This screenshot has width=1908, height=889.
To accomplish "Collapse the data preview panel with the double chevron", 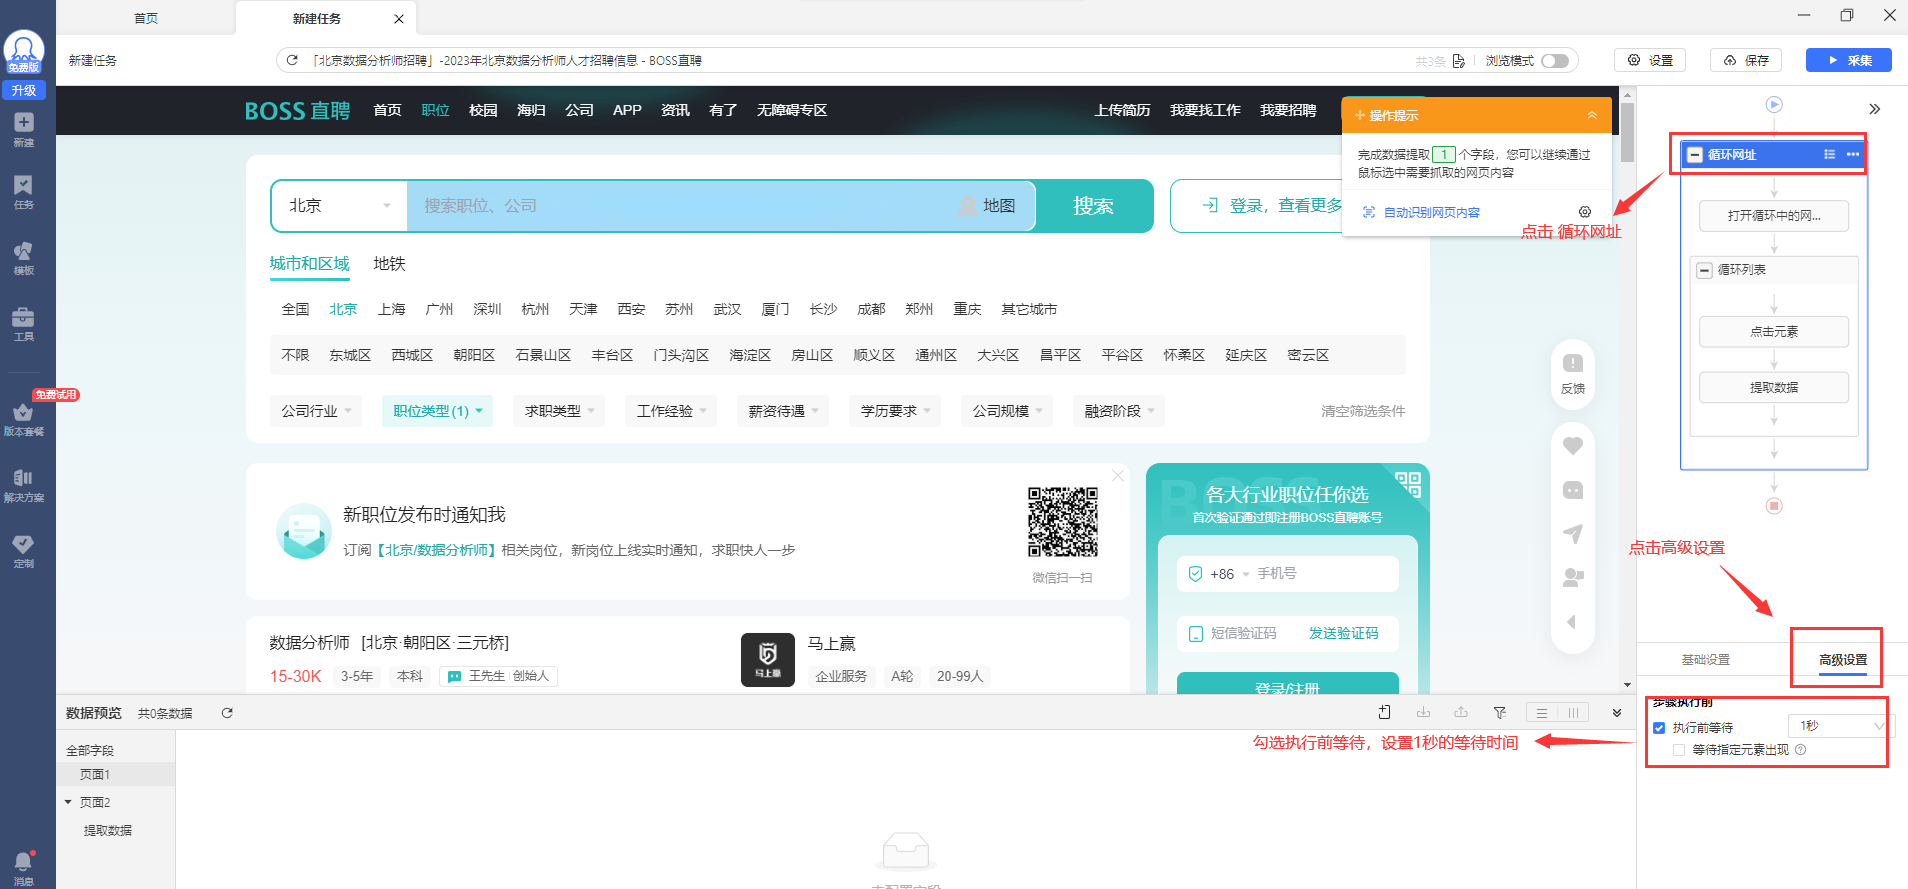I will (x=1617, y=713).
